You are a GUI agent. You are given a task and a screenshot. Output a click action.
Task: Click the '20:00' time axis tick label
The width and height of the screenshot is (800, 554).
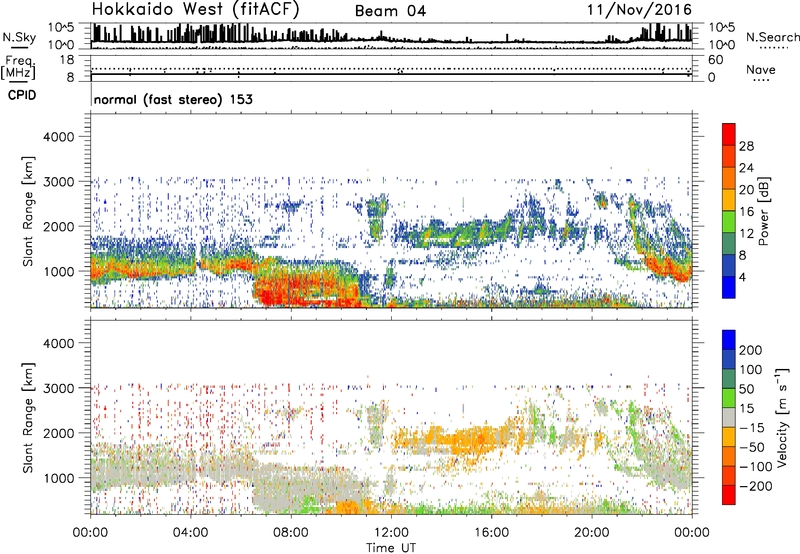tap(591, 533)
